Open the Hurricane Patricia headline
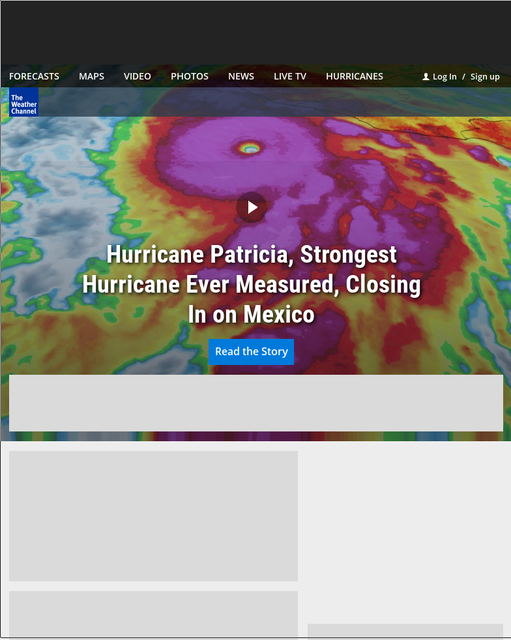 pos(251,284)
